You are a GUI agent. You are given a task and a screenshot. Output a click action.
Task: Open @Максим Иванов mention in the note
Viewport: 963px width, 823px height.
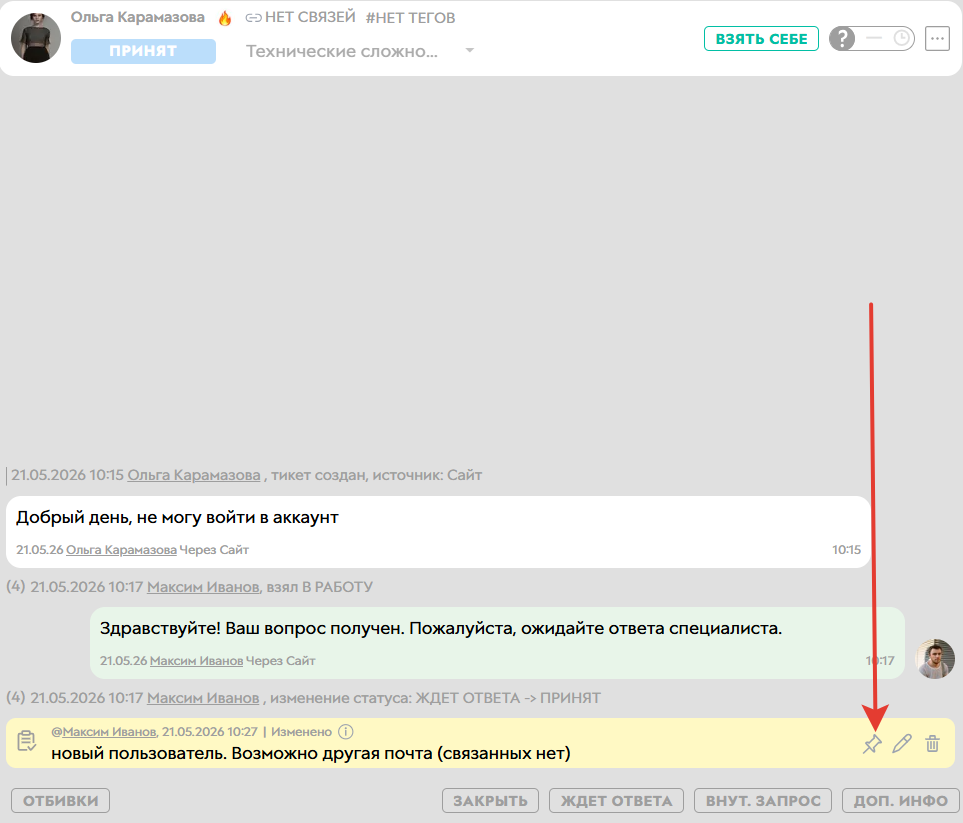(104, 731)
